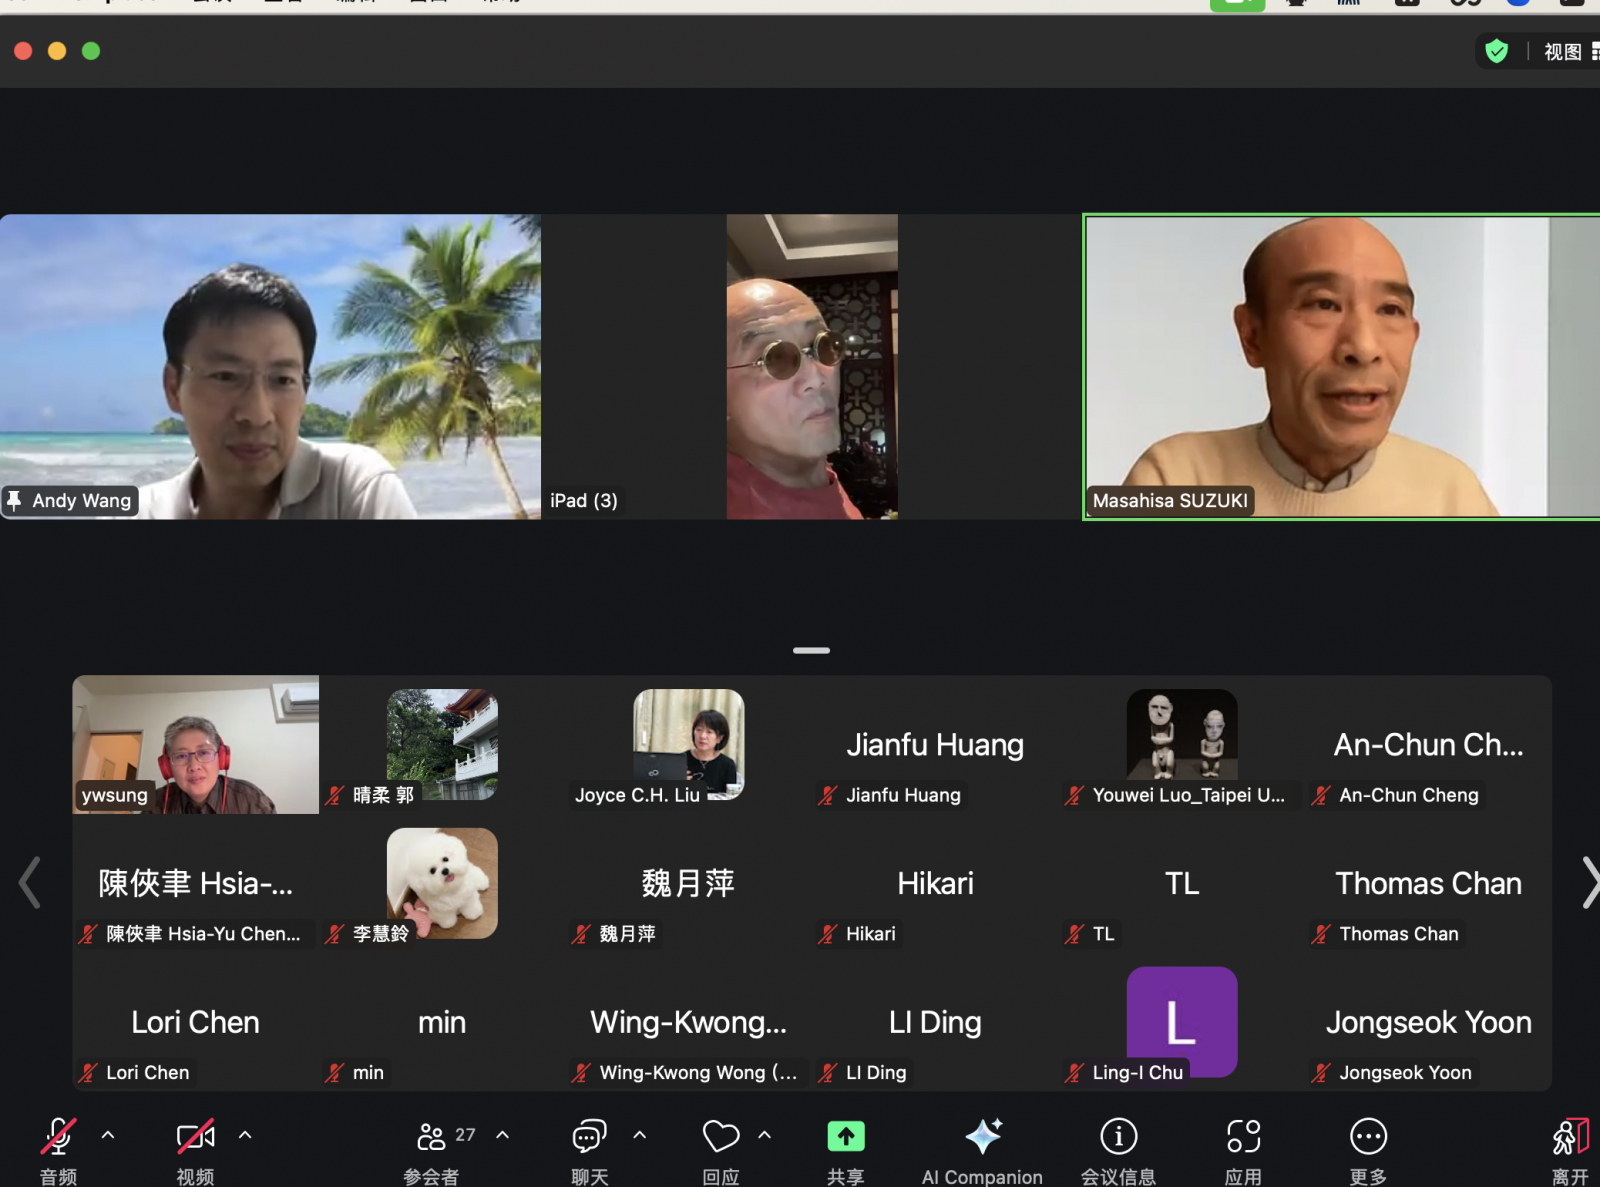Expand video options arrow

(245, 1135)
